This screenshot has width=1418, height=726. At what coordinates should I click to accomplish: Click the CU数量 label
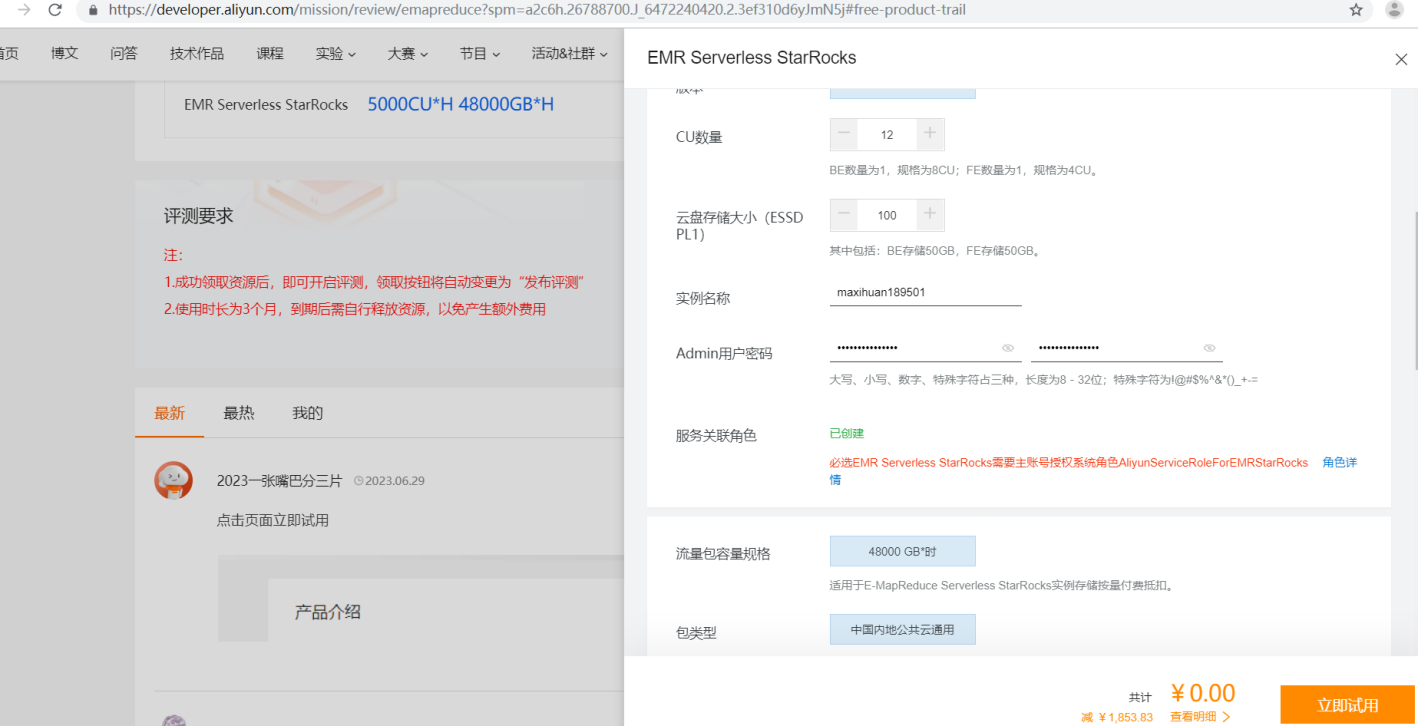(699, 137)
